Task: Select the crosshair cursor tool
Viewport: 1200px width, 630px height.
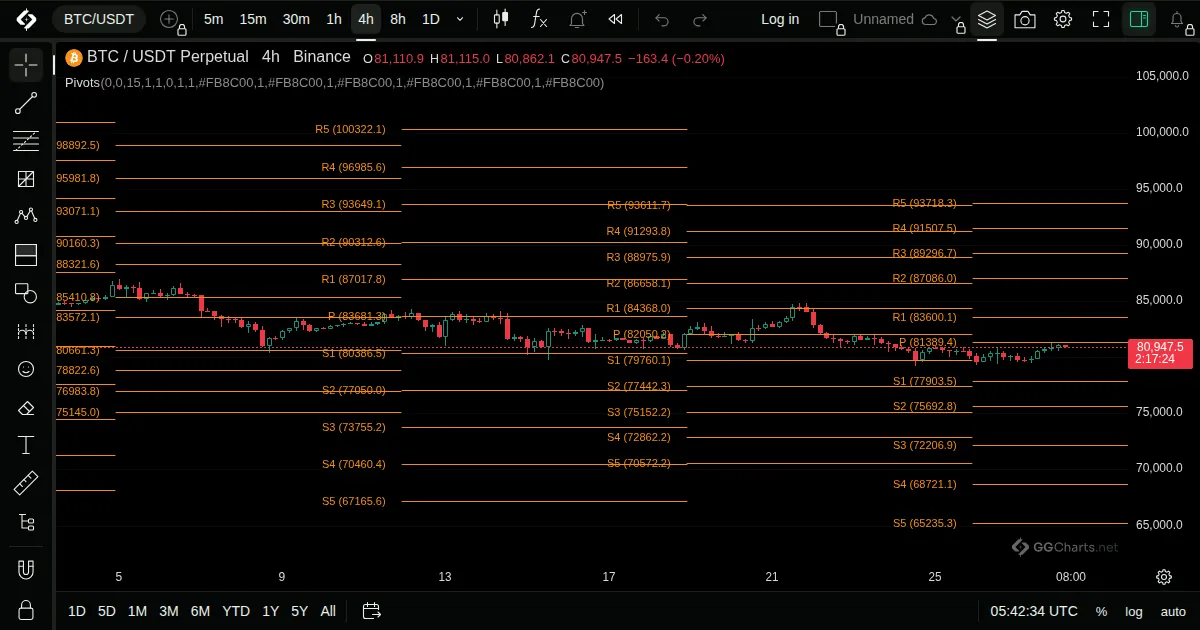Action: tap(26, 65)
